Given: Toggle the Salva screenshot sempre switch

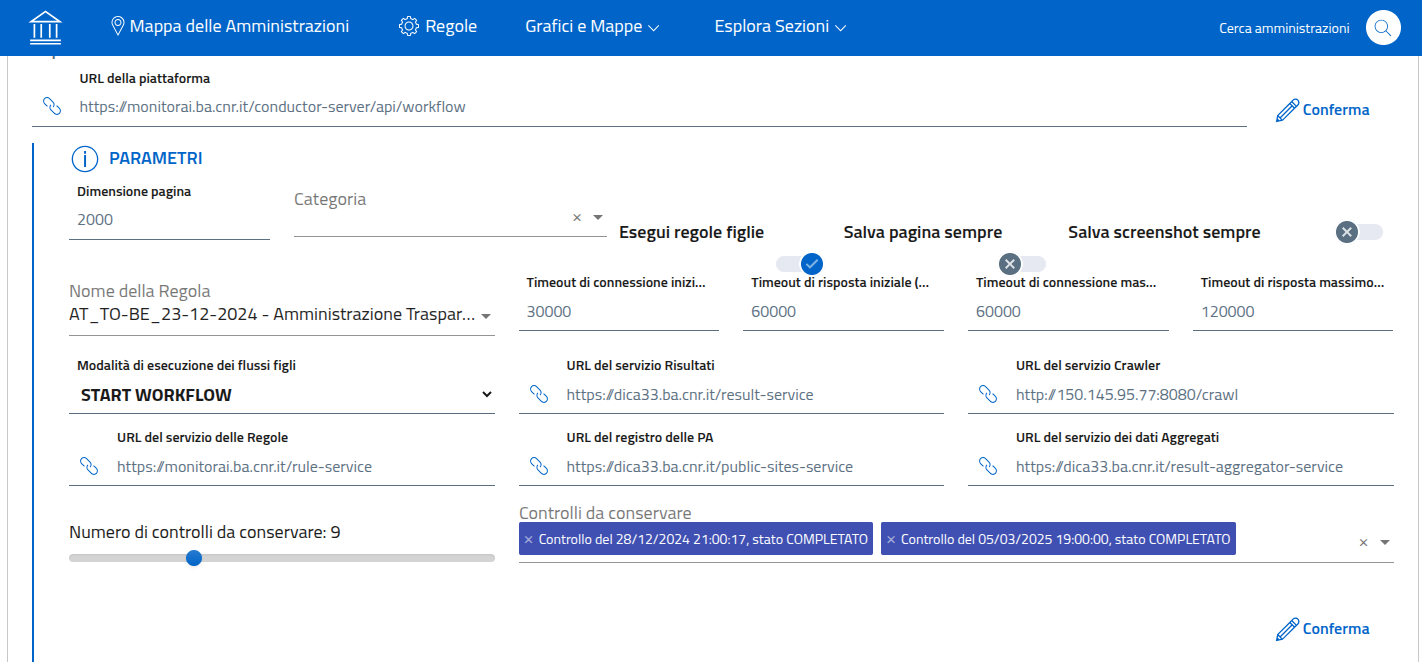Looking at the screenshot, I should click(x=1359, y=232).
